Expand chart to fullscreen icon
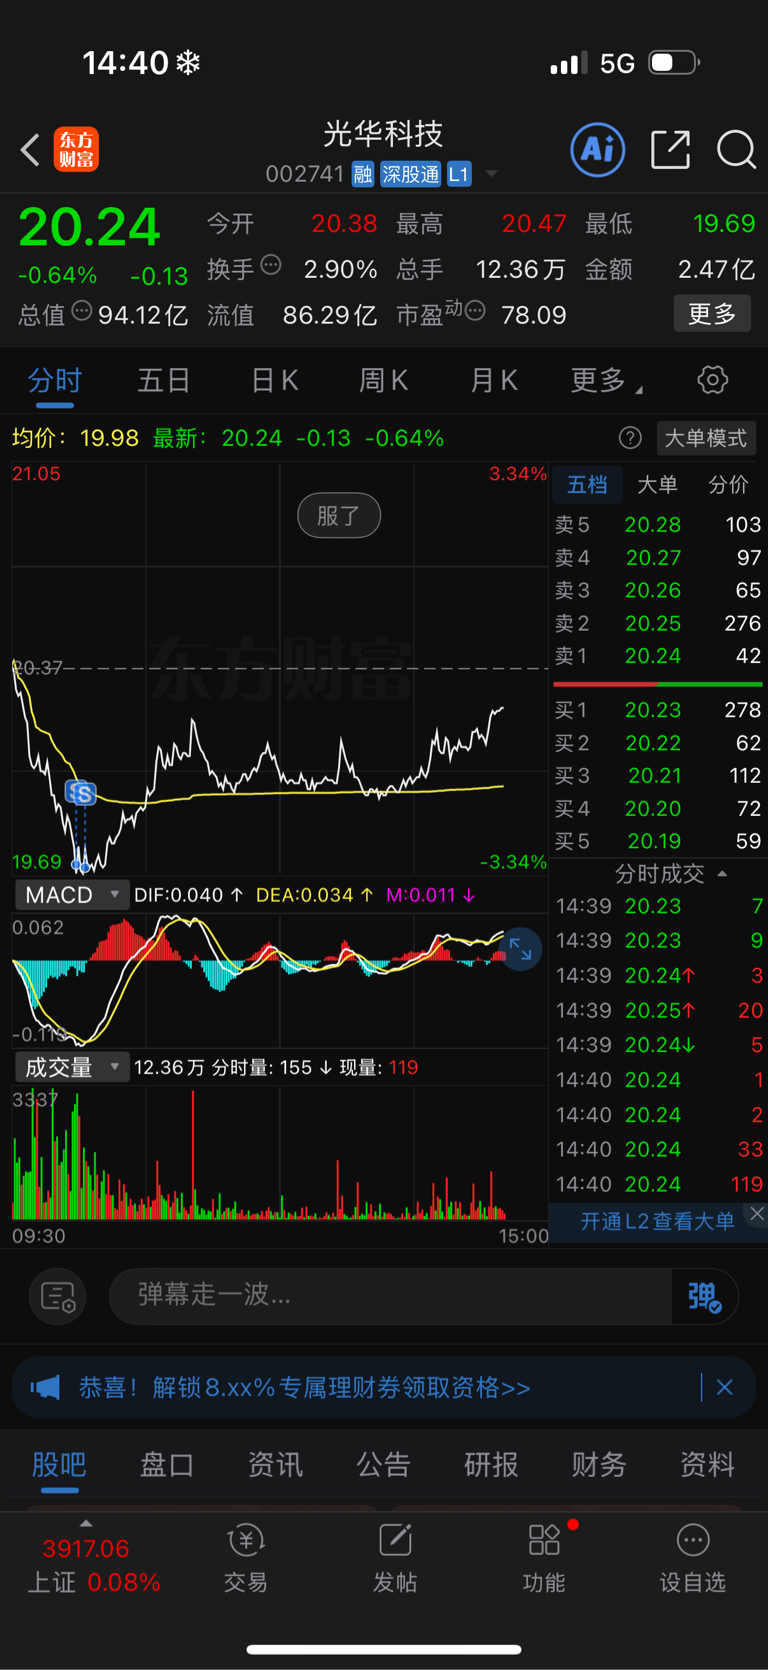The width and height of the screenshot is (768, 1670). [x=521, y=949]
